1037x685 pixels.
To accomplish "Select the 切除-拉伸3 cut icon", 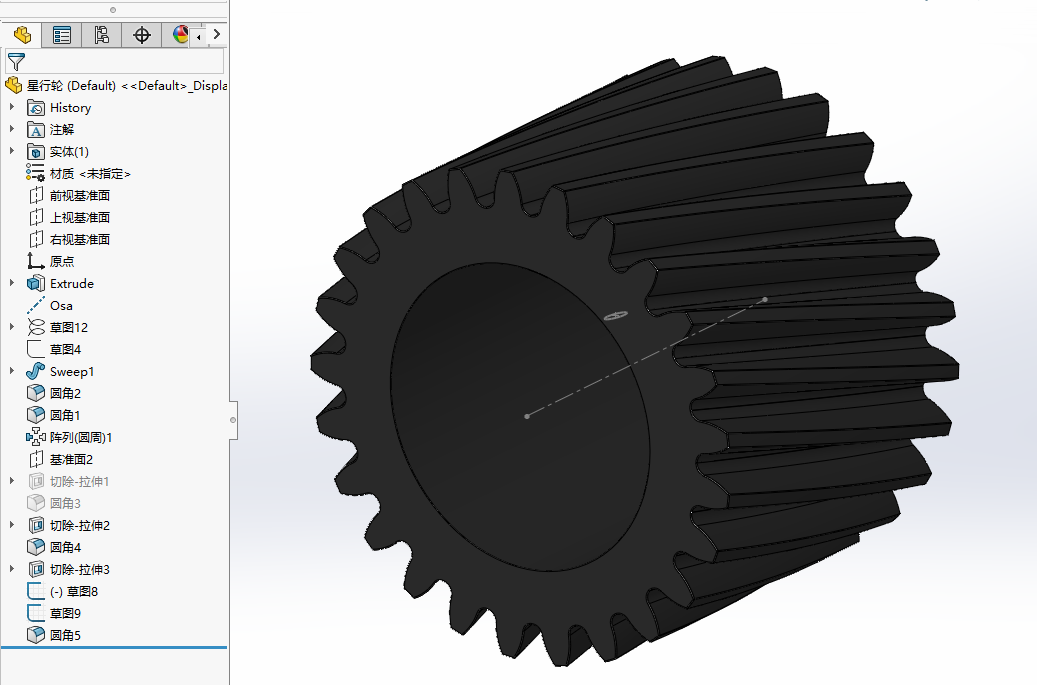I will 36,569.
